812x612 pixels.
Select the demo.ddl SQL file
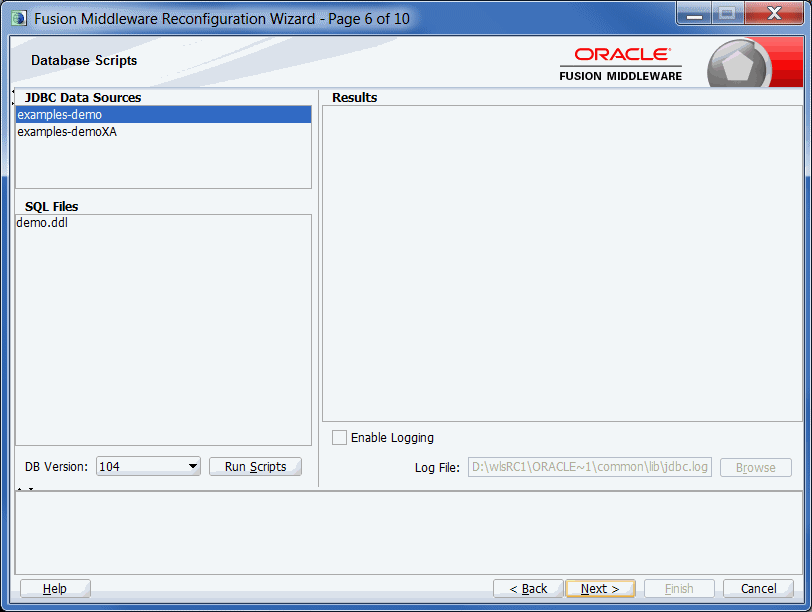point(163,223)
